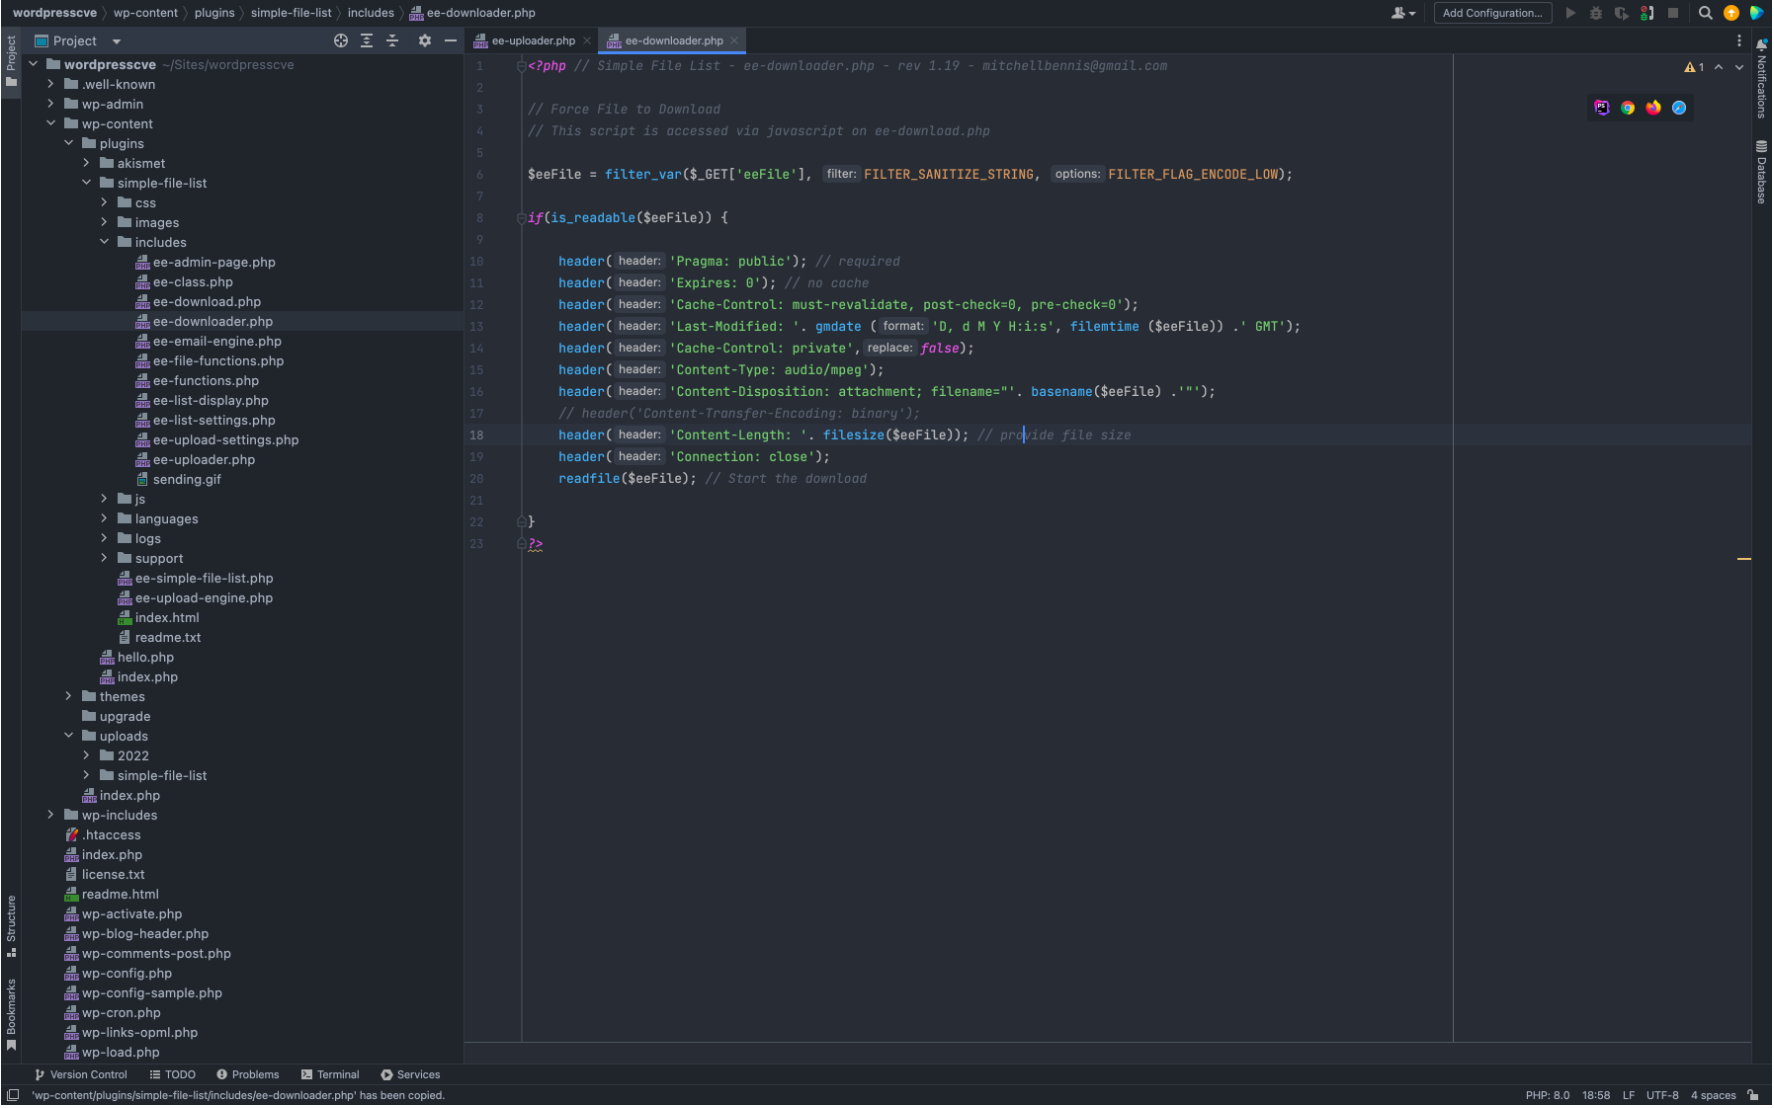This screenshot has height=1108, width=1774.
Task: Click the Debug bug icon in toolbar
Action: 1596,13
